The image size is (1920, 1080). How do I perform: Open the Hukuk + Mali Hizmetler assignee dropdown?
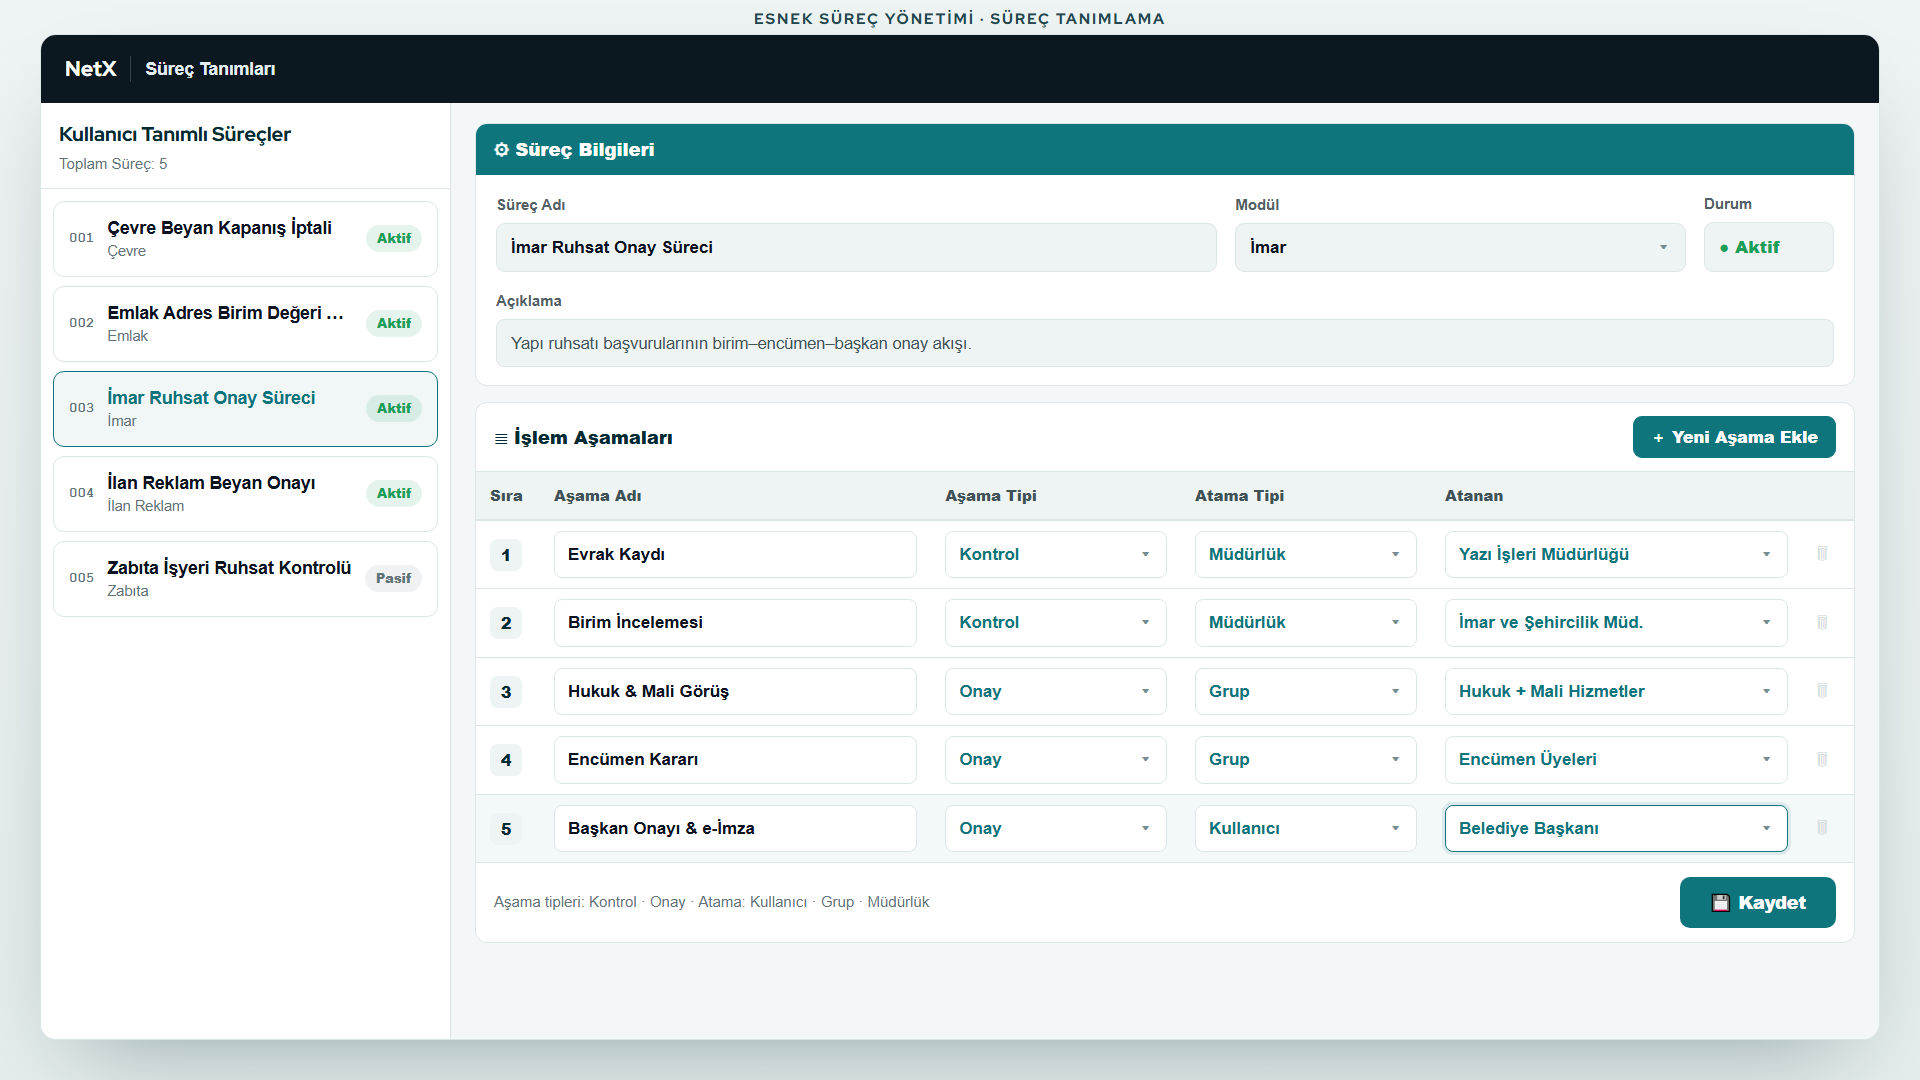(1616, 691)
